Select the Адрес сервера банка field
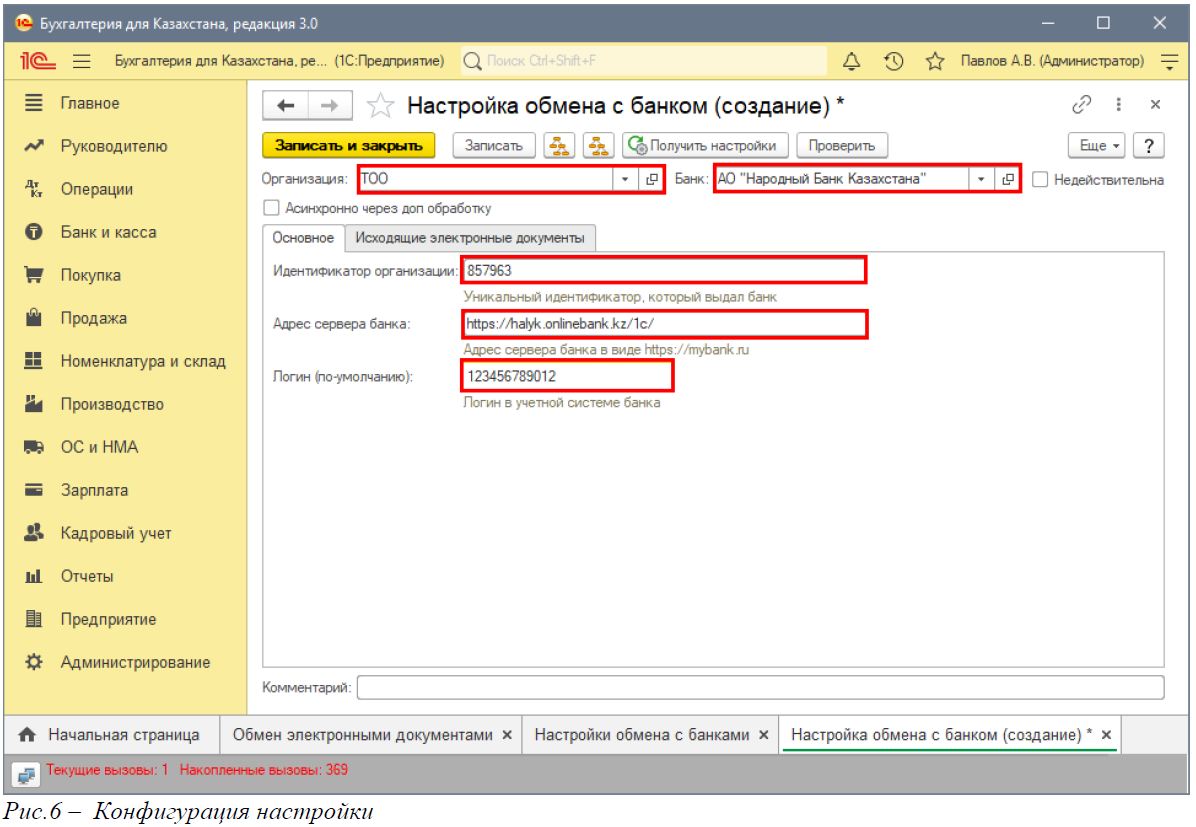The image size is (1196, 827). tap(664, 324)
